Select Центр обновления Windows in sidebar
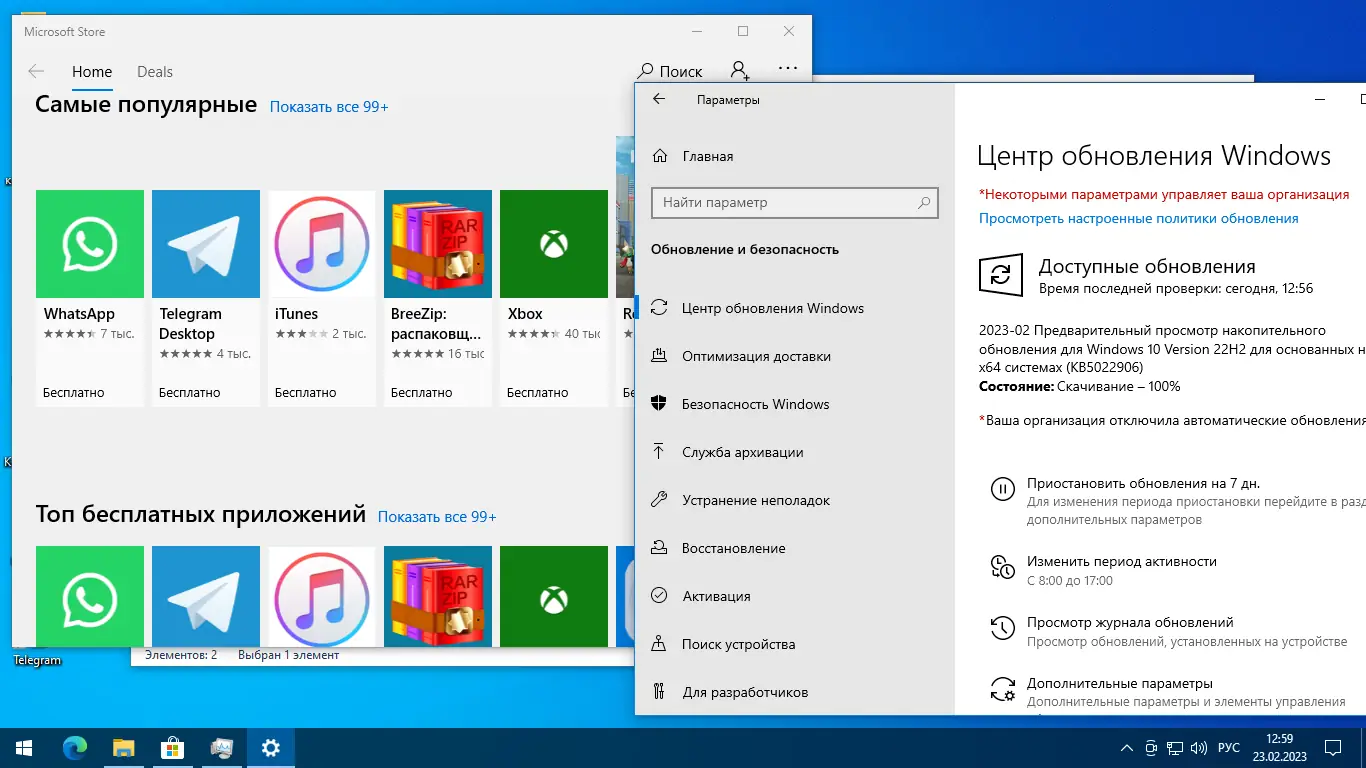This screenshot has height=768, width=1366. coord(794,308)
